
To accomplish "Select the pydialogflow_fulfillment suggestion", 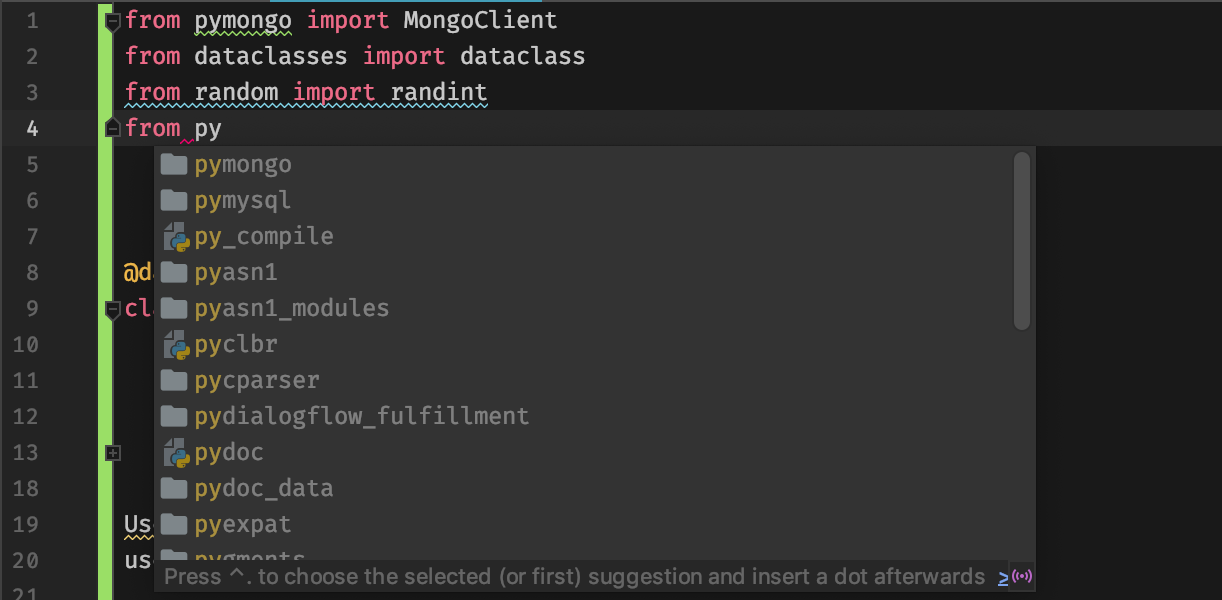I will (x=362, y=415).
